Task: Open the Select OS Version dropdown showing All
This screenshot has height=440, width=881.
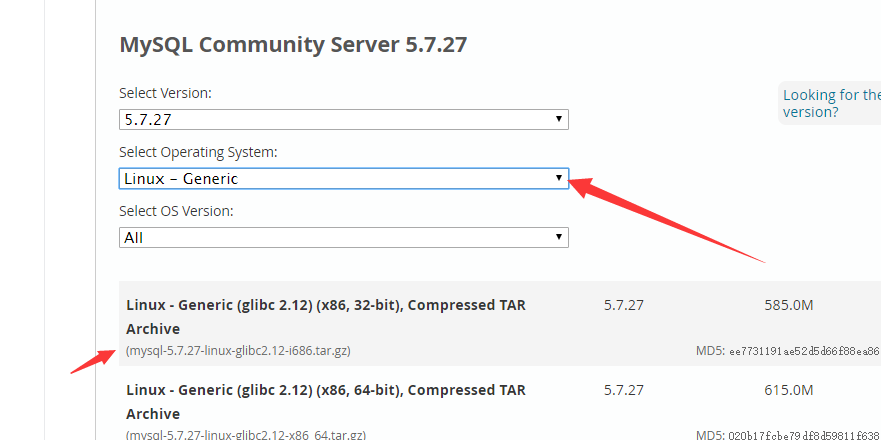Action: click(343, 238)
